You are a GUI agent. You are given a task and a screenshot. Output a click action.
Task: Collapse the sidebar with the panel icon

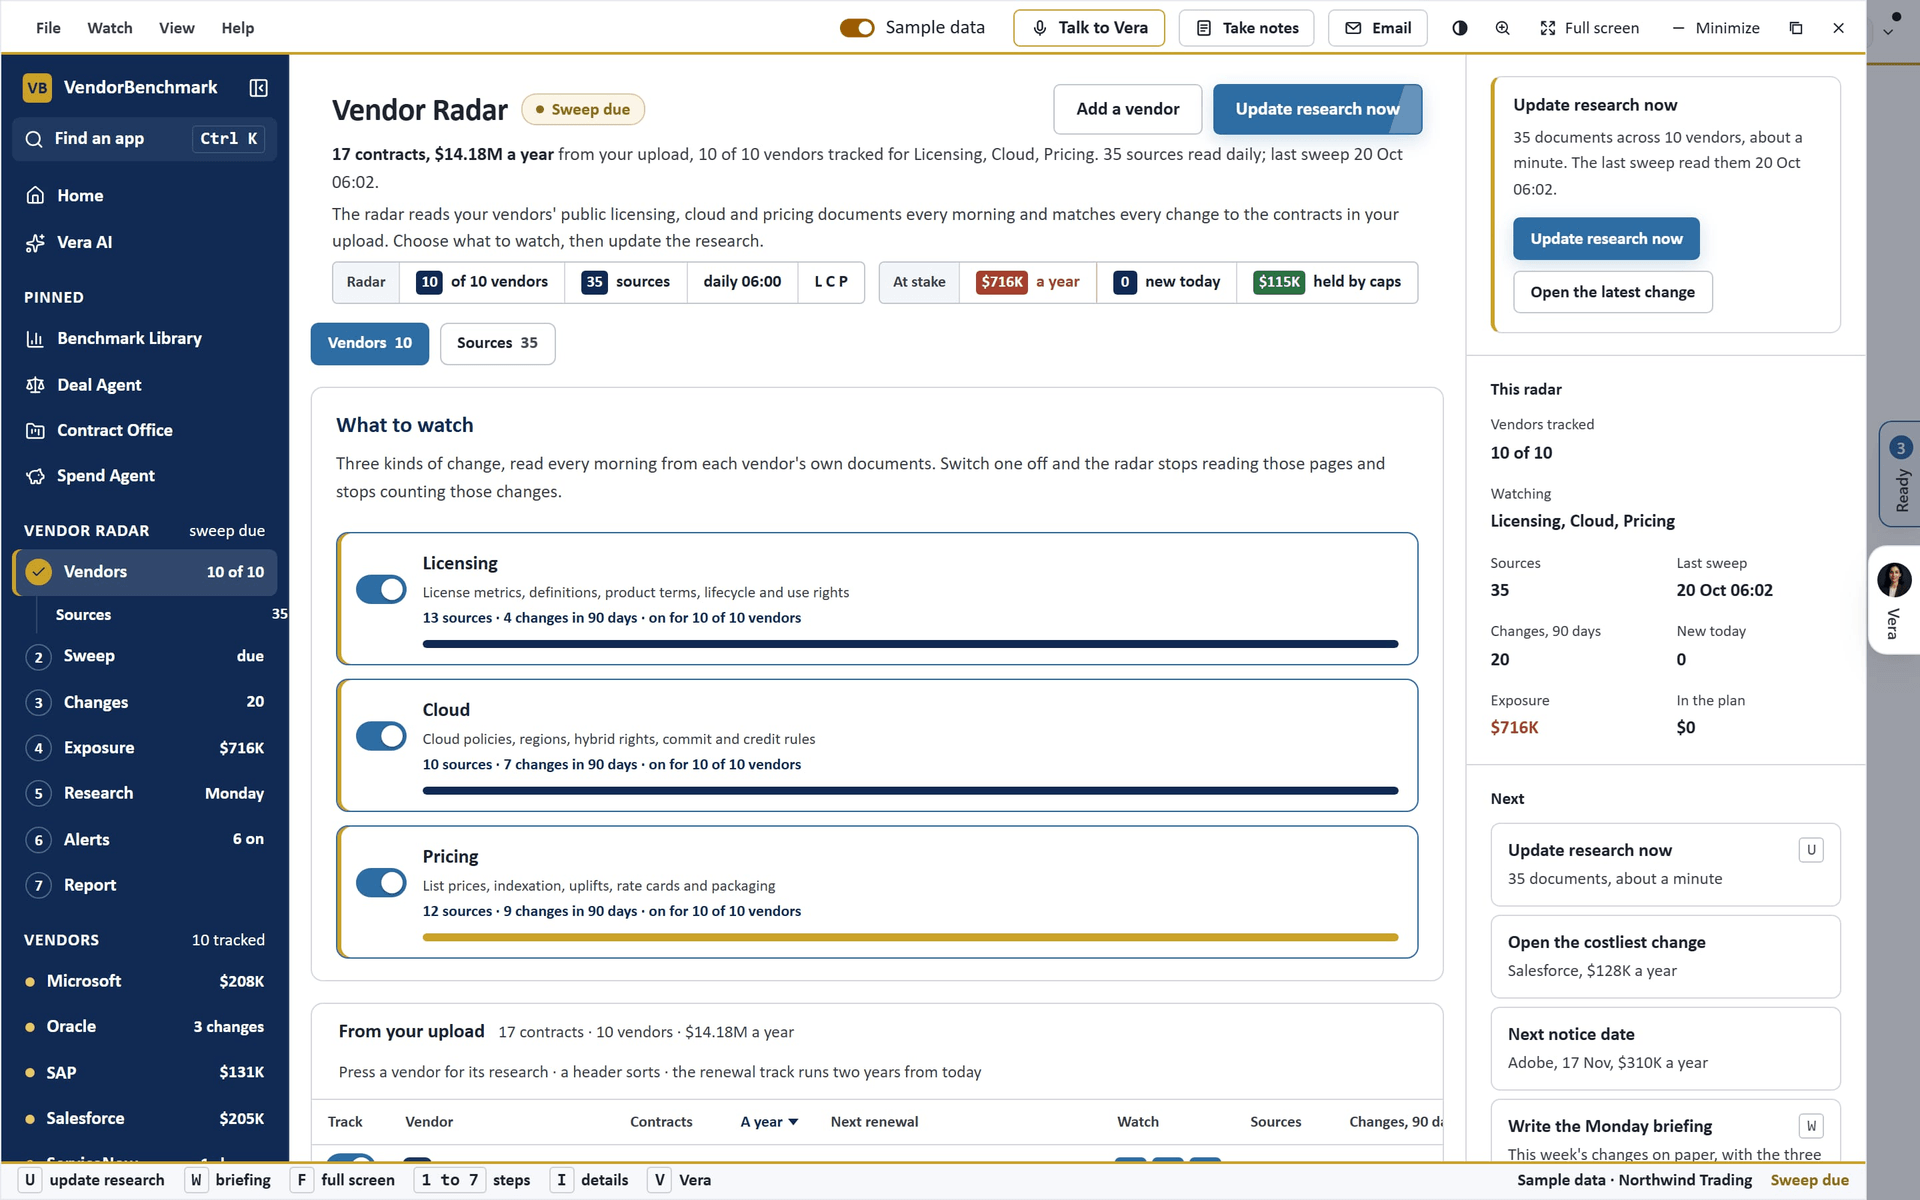click(258, 88)
